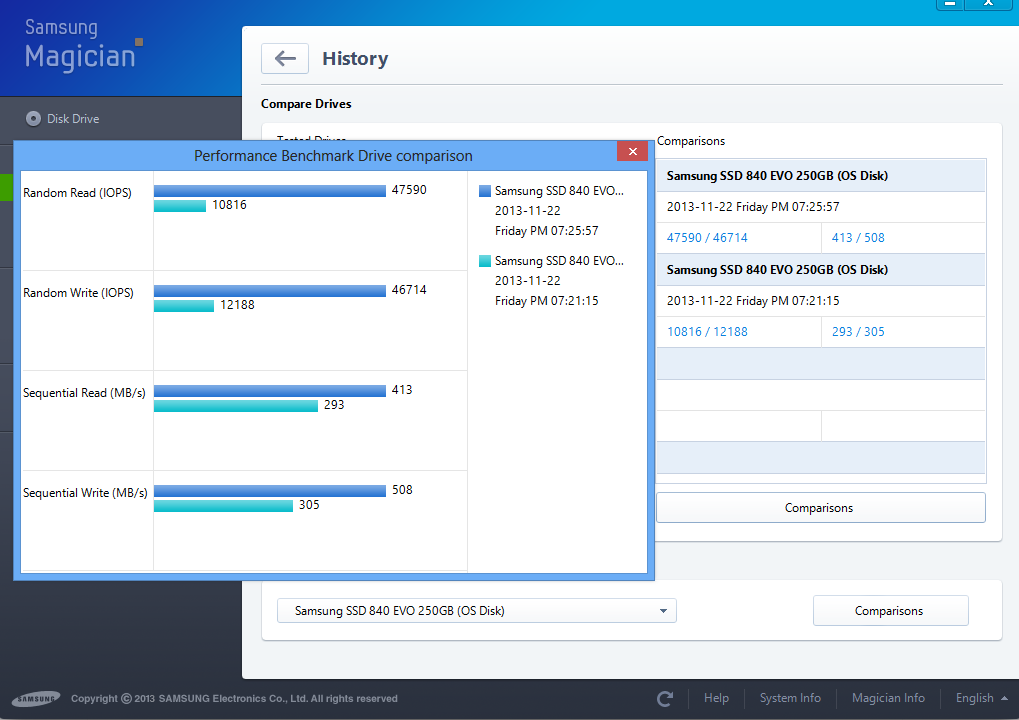Expand the English language selector
1019x720 pixels.
pos(981,698)
